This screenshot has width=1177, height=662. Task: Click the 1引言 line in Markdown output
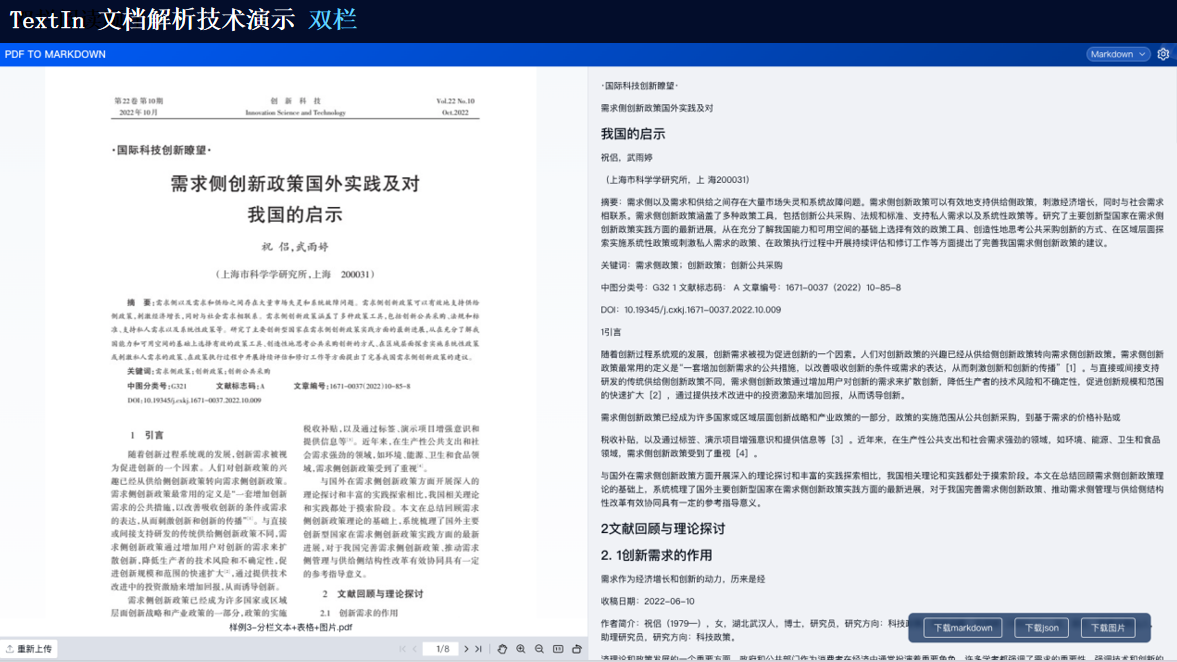610,332
